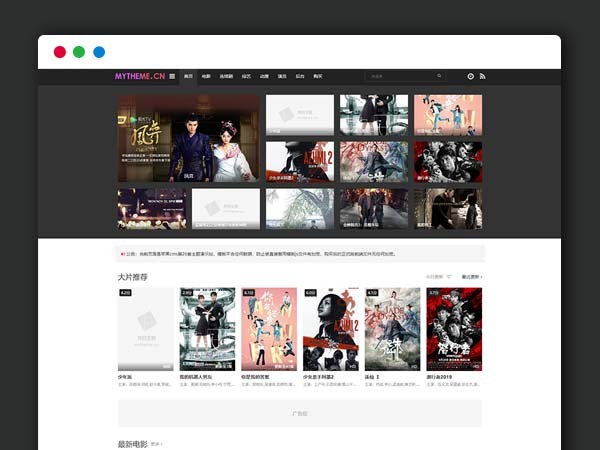The image size is (600, 450).
Task: Open the watch history clock icon
Action: pyautogui.click(x=470, y=76)
